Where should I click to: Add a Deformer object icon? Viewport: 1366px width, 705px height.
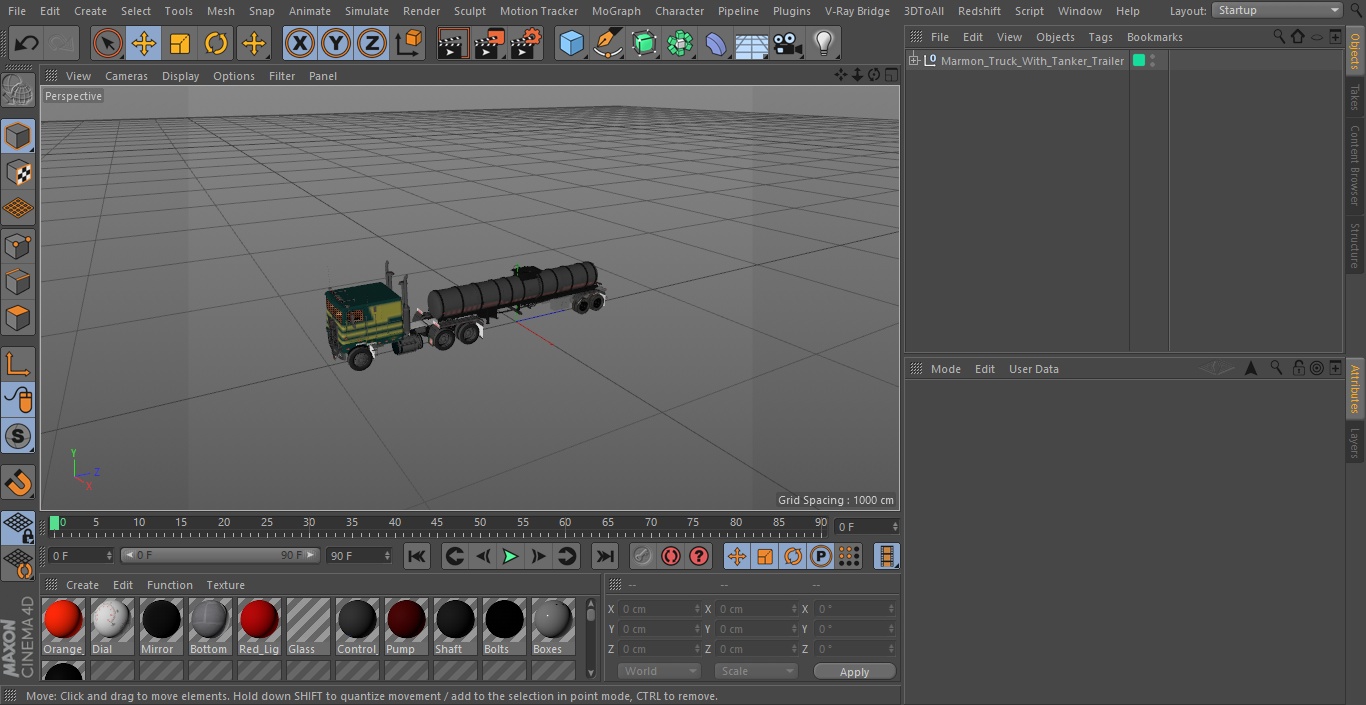(716, 43)
